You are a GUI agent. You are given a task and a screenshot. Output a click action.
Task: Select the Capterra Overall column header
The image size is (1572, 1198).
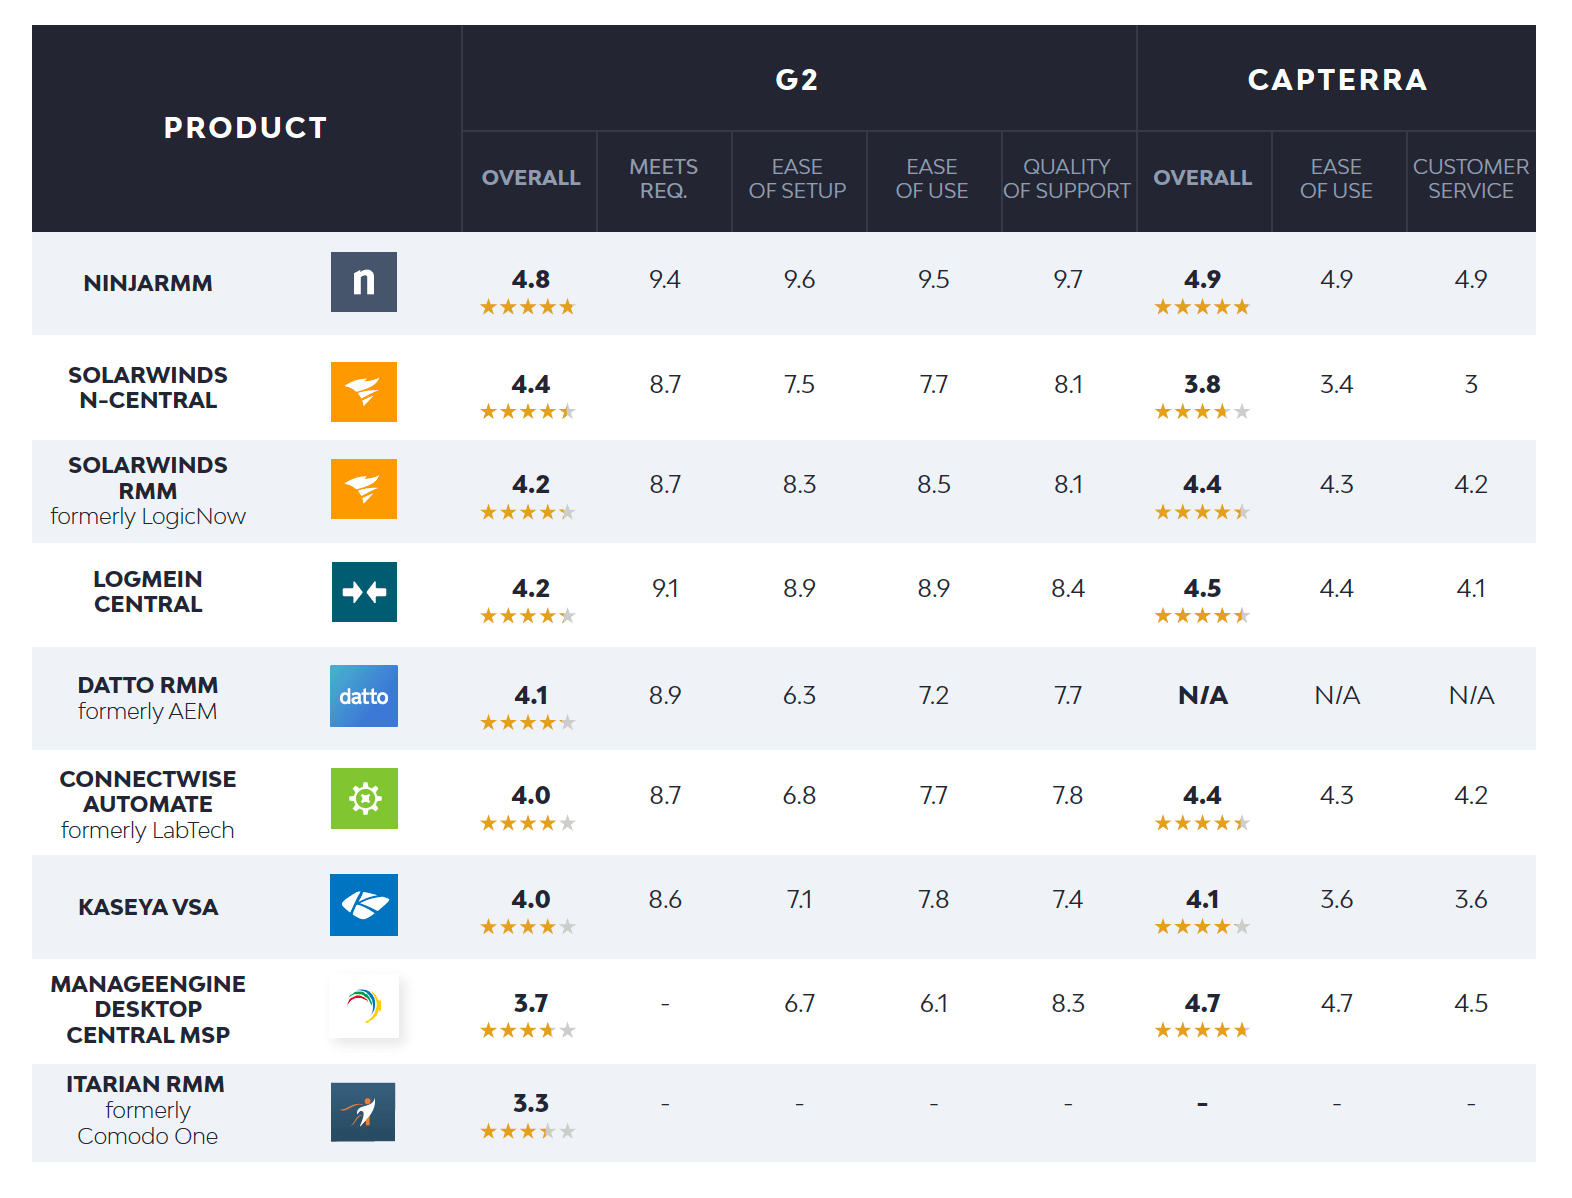[x=1202, y=178]
